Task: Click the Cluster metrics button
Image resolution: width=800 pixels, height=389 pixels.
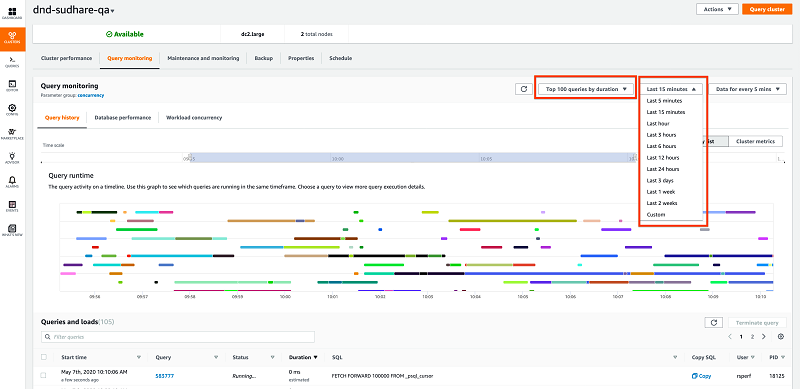Action: click(756, 141)
